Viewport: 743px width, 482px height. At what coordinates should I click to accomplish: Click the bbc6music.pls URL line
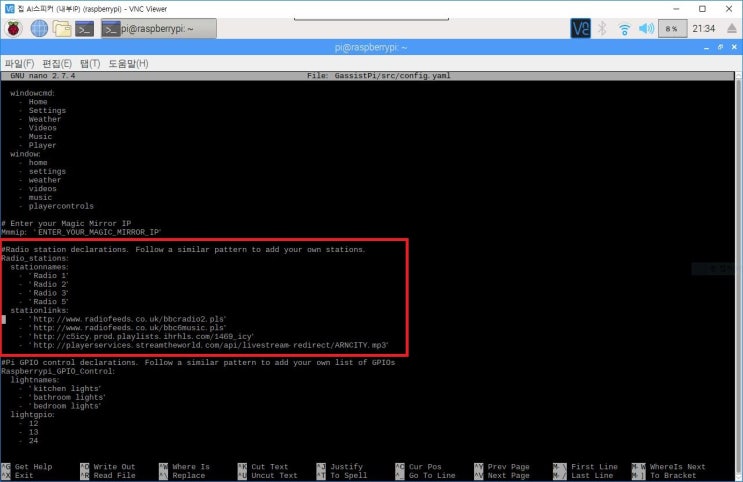(x=127, y=328)
